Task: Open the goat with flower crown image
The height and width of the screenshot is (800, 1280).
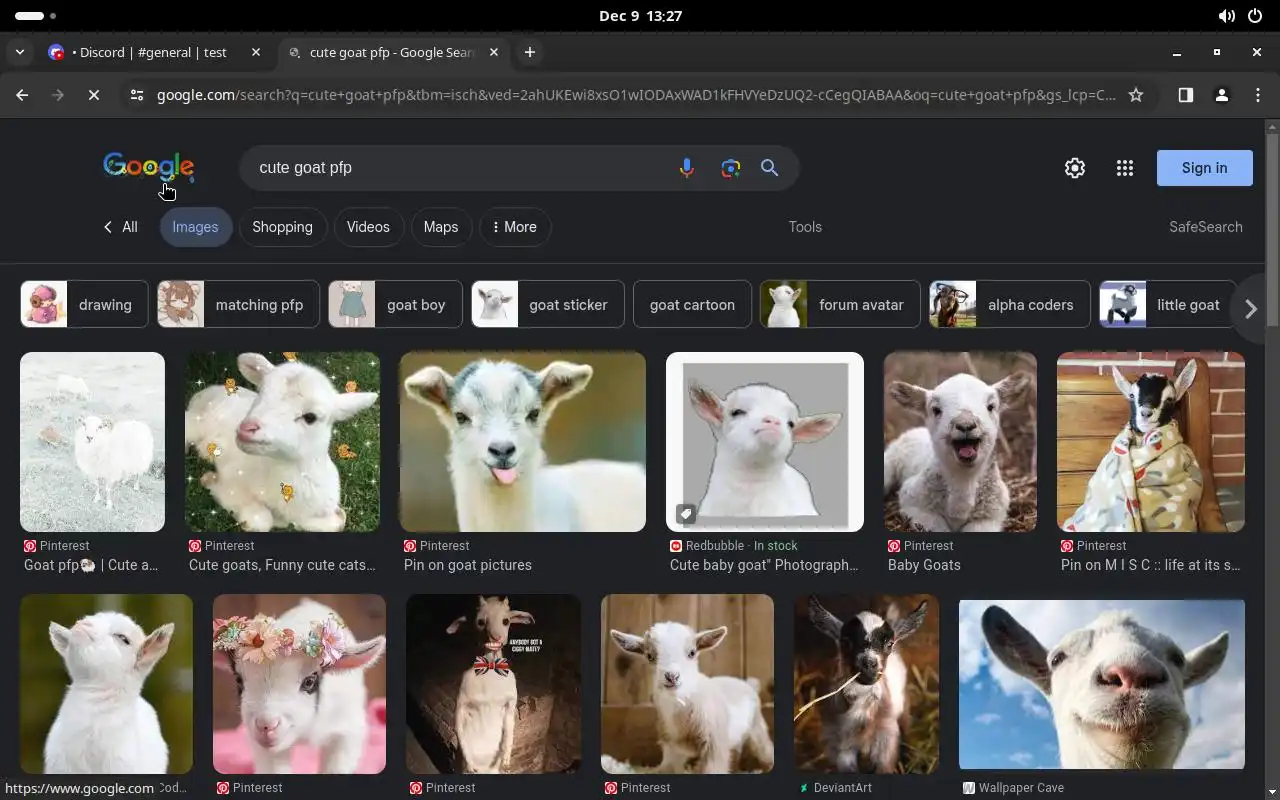Action: [299, 684]
